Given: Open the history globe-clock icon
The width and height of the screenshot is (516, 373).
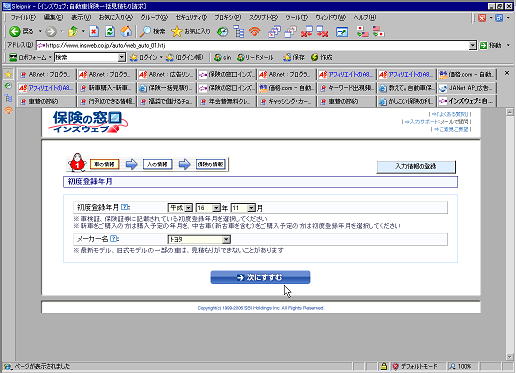Looking at the screenshot, I should point(222,32).
